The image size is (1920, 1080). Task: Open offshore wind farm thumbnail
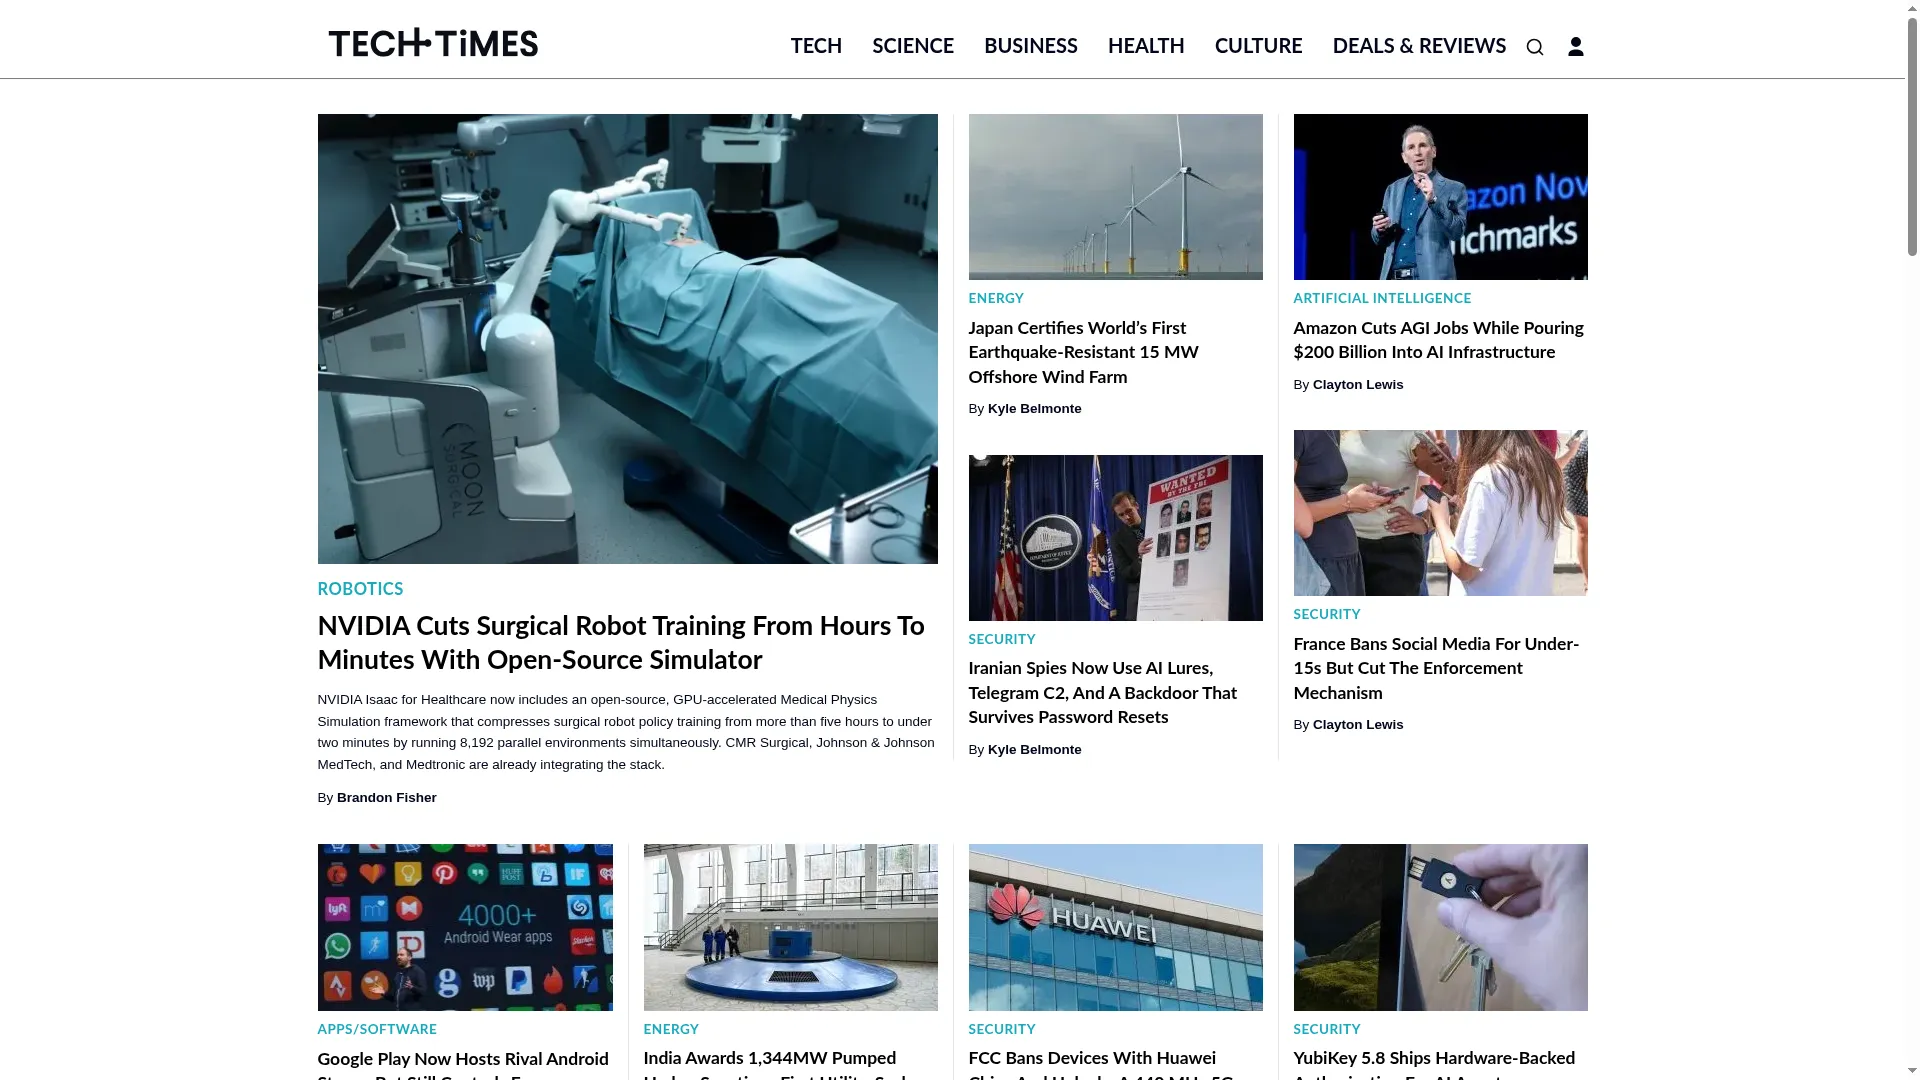pyautogui.click(x=1115, y=197)
